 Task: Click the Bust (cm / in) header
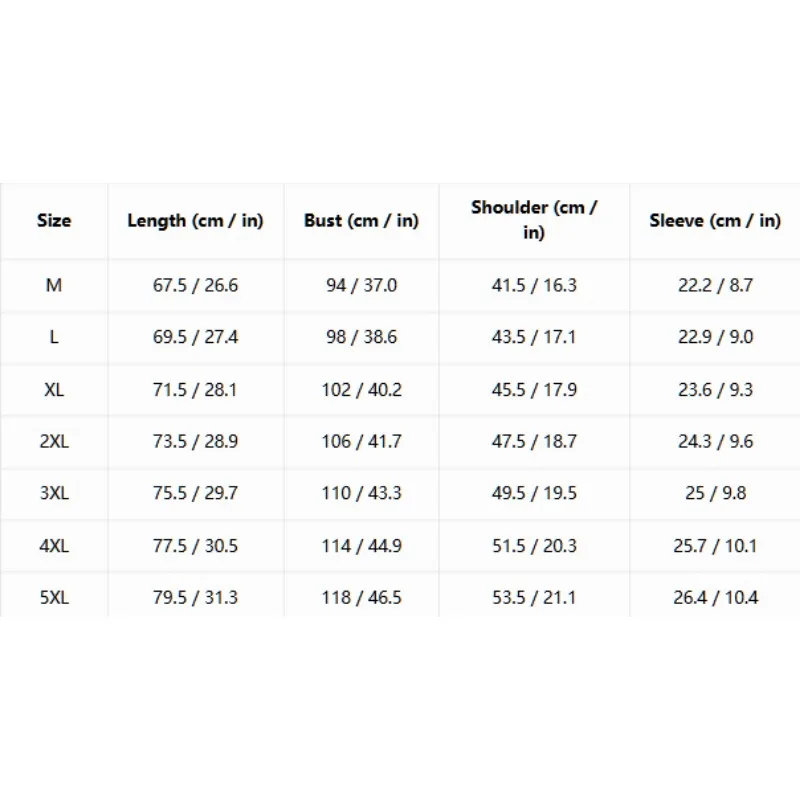coord(361,220)
